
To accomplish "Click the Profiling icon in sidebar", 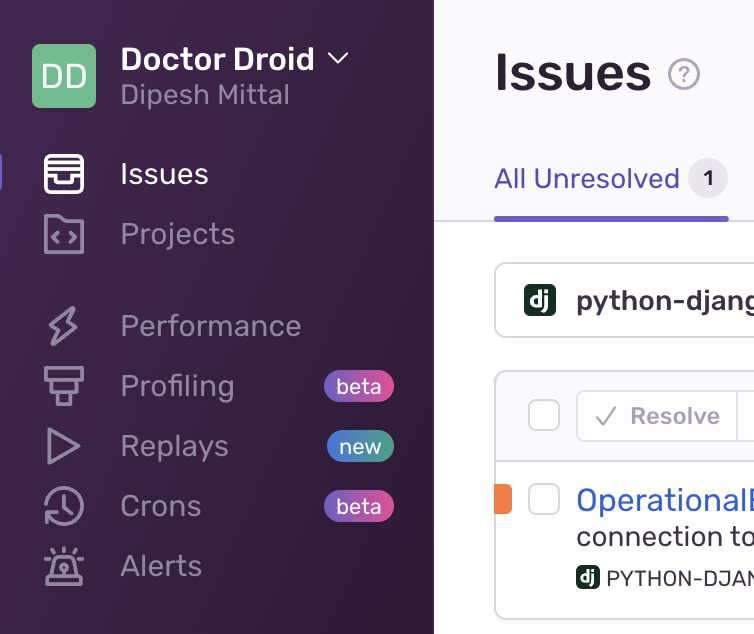I will pyautogui.click(x=64, y=386).
